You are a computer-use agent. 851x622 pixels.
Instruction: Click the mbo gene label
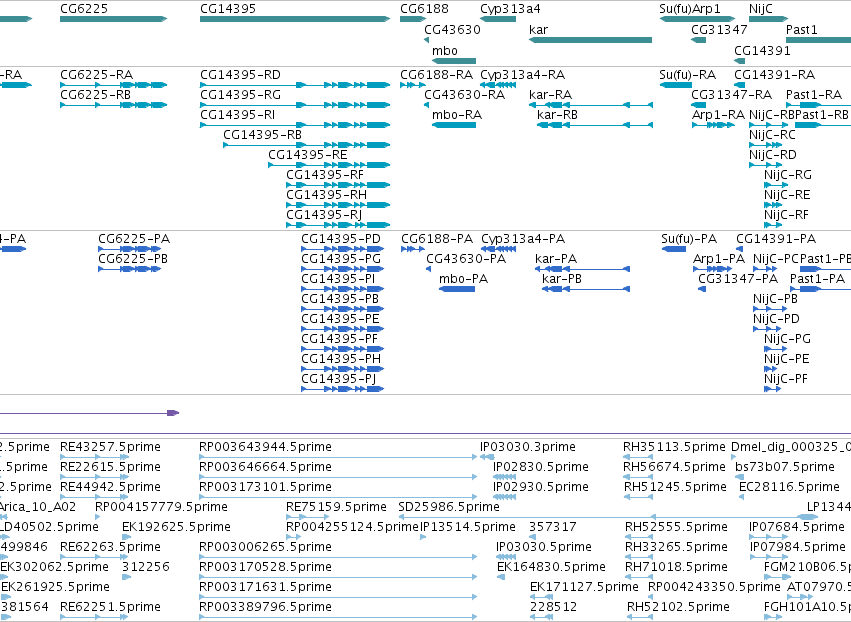coord(445,51)
